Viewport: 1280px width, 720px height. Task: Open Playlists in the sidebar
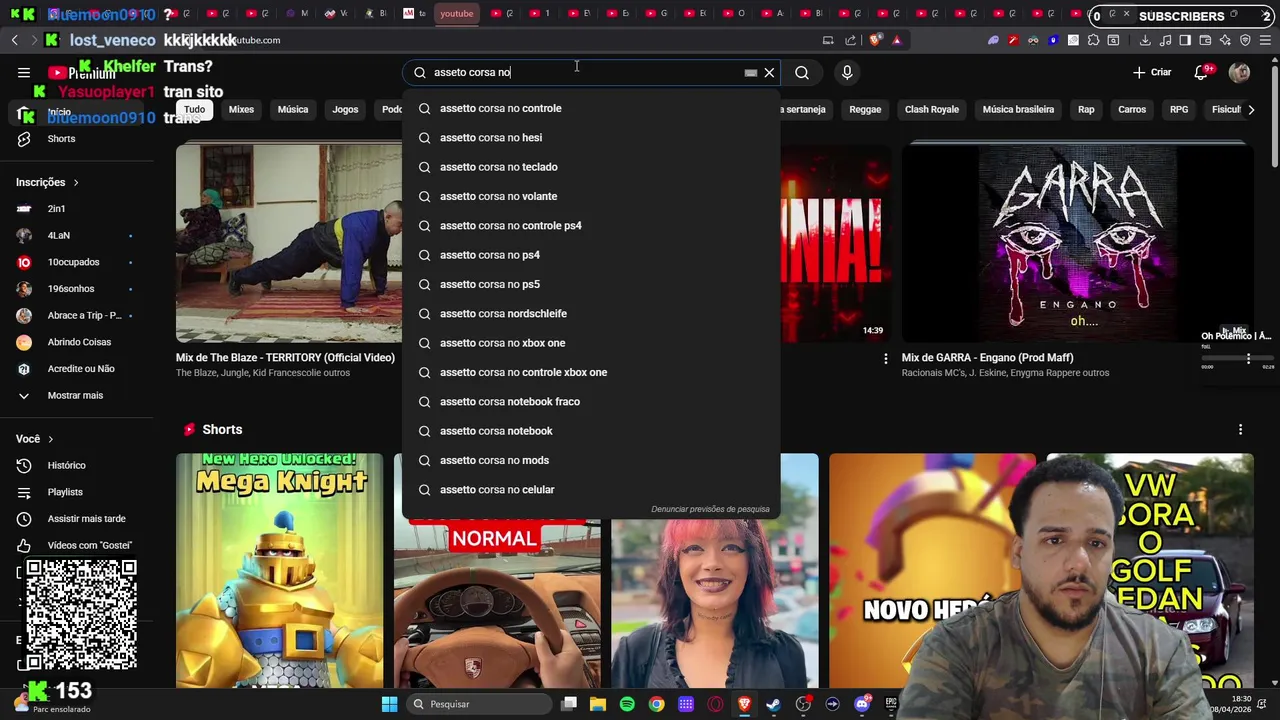pos(78,492)
